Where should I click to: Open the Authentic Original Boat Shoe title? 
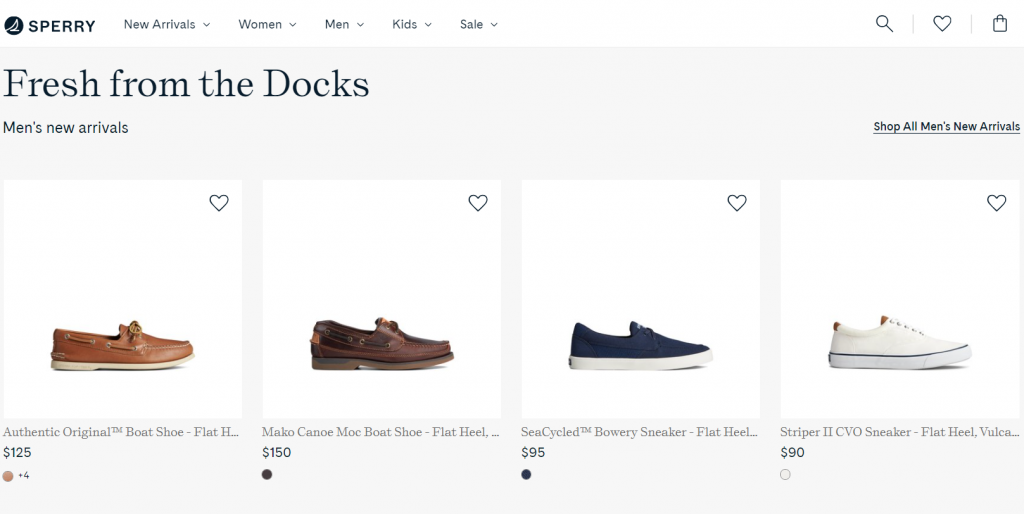121,432
